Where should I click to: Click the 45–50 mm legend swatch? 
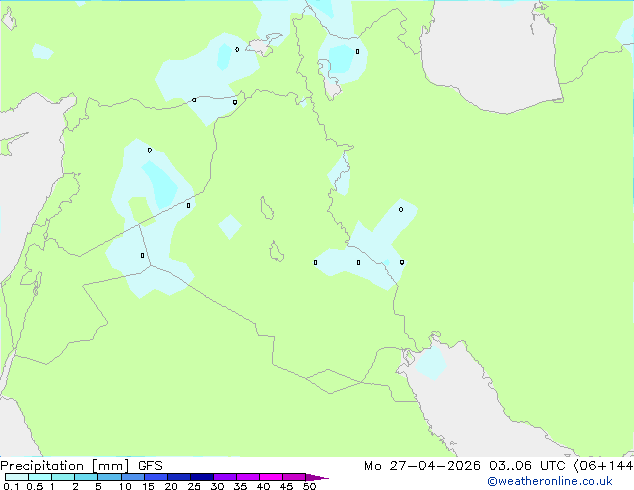click(x=294, y=477)
